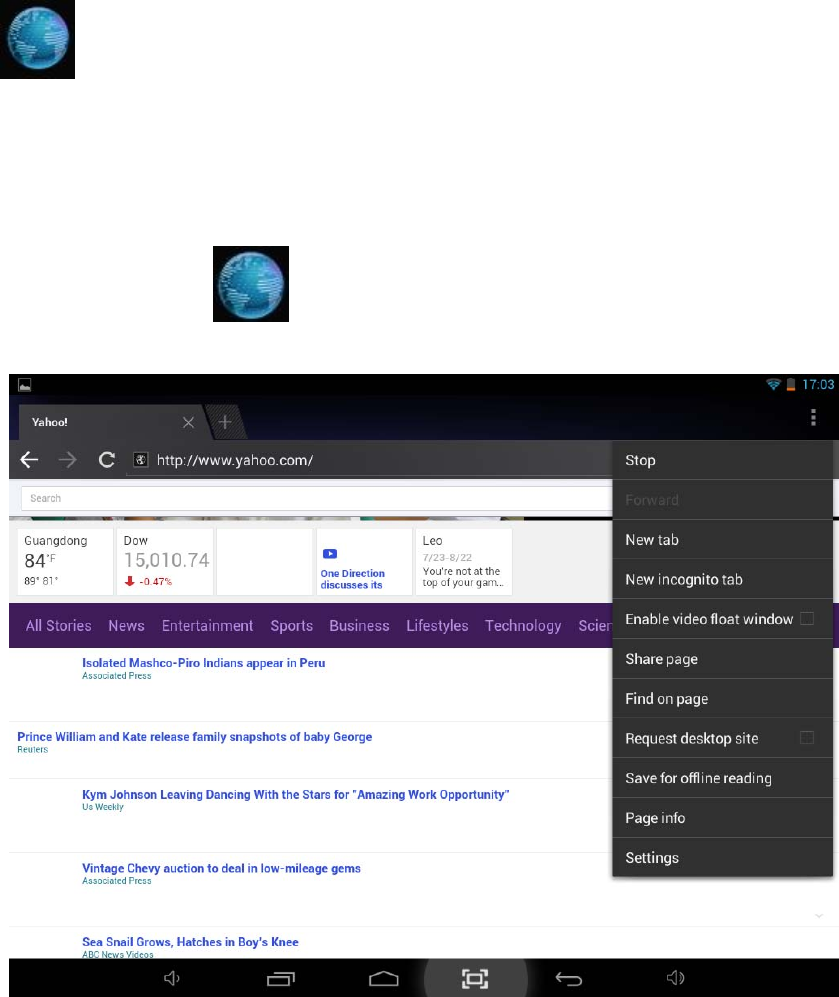
Task: Open Page info
Action: coord(722,818)
